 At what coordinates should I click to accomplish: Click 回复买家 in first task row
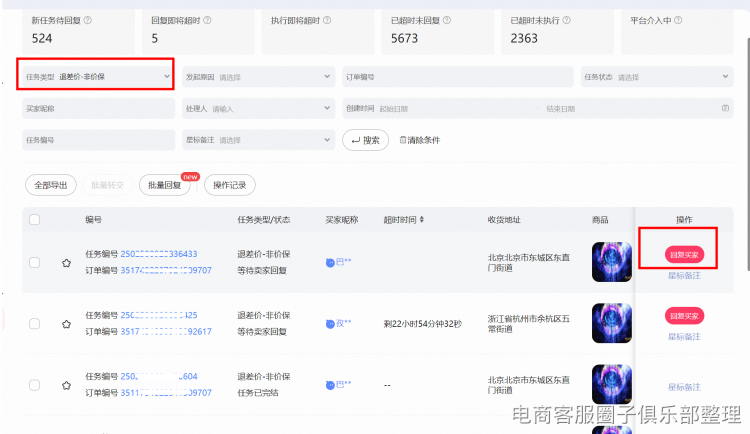(x=684, y=255)
